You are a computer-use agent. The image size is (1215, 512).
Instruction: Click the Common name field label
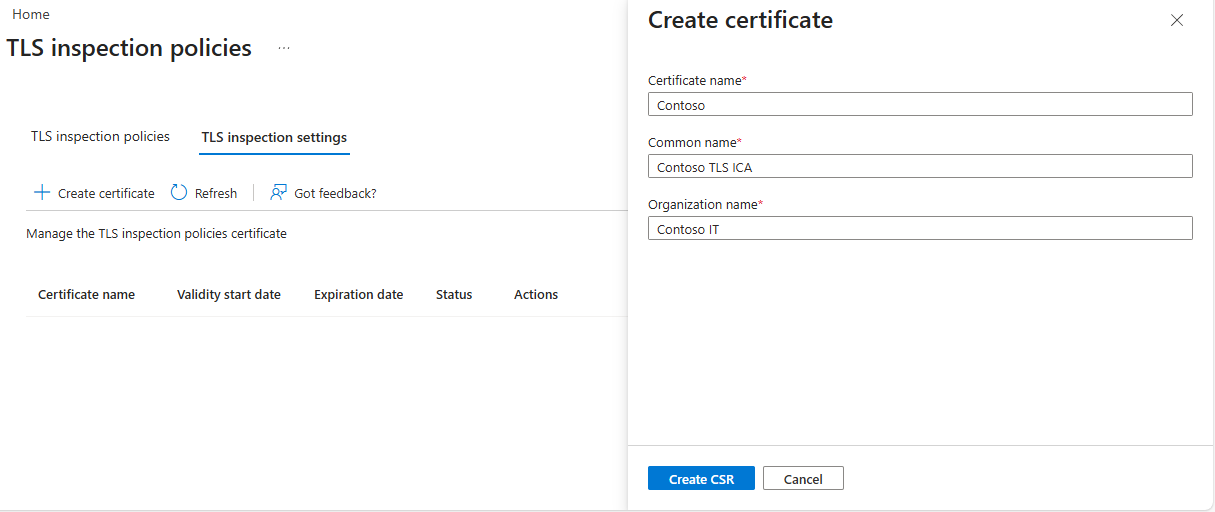click(694, 142)
